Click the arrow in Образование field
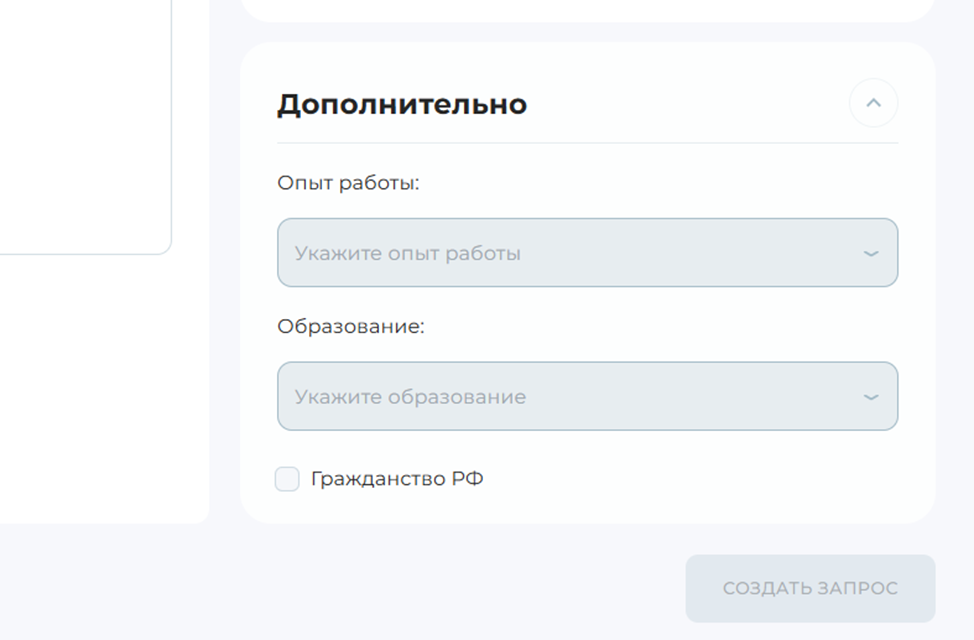The width and height of the screenshot is (974, 640). point(871,397)
